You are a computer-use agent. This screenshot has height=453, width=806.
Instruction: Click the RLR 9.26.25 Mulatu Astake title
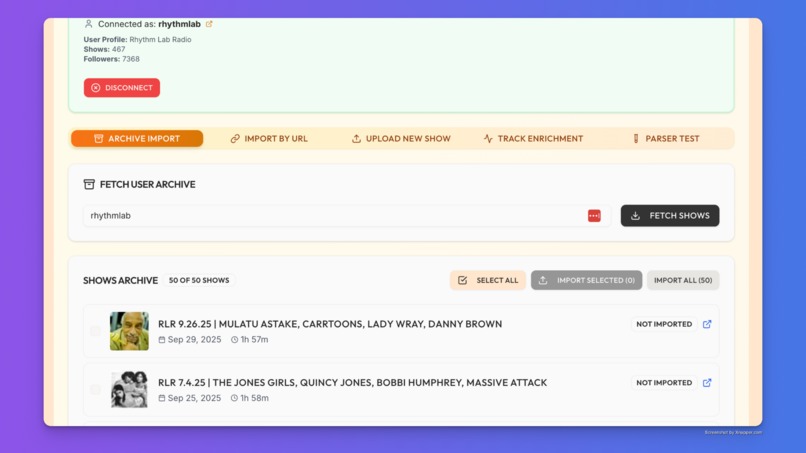coord(330,324)
